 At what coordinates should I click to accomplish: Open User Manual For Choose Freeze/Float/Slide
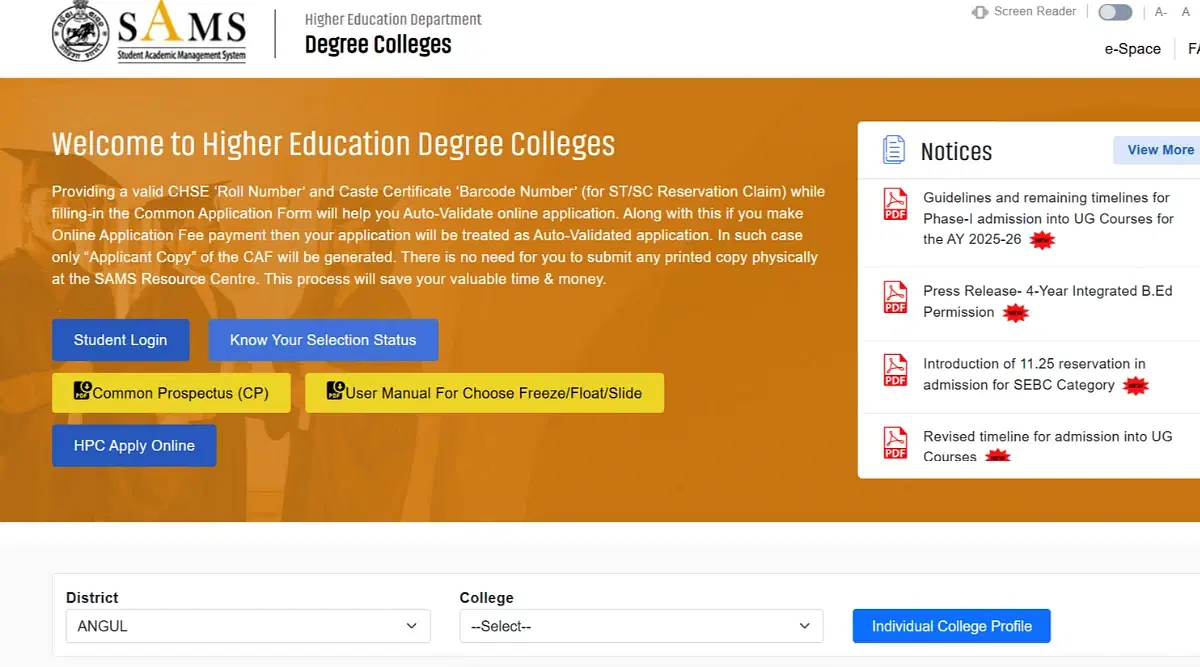tap(484, 393)
